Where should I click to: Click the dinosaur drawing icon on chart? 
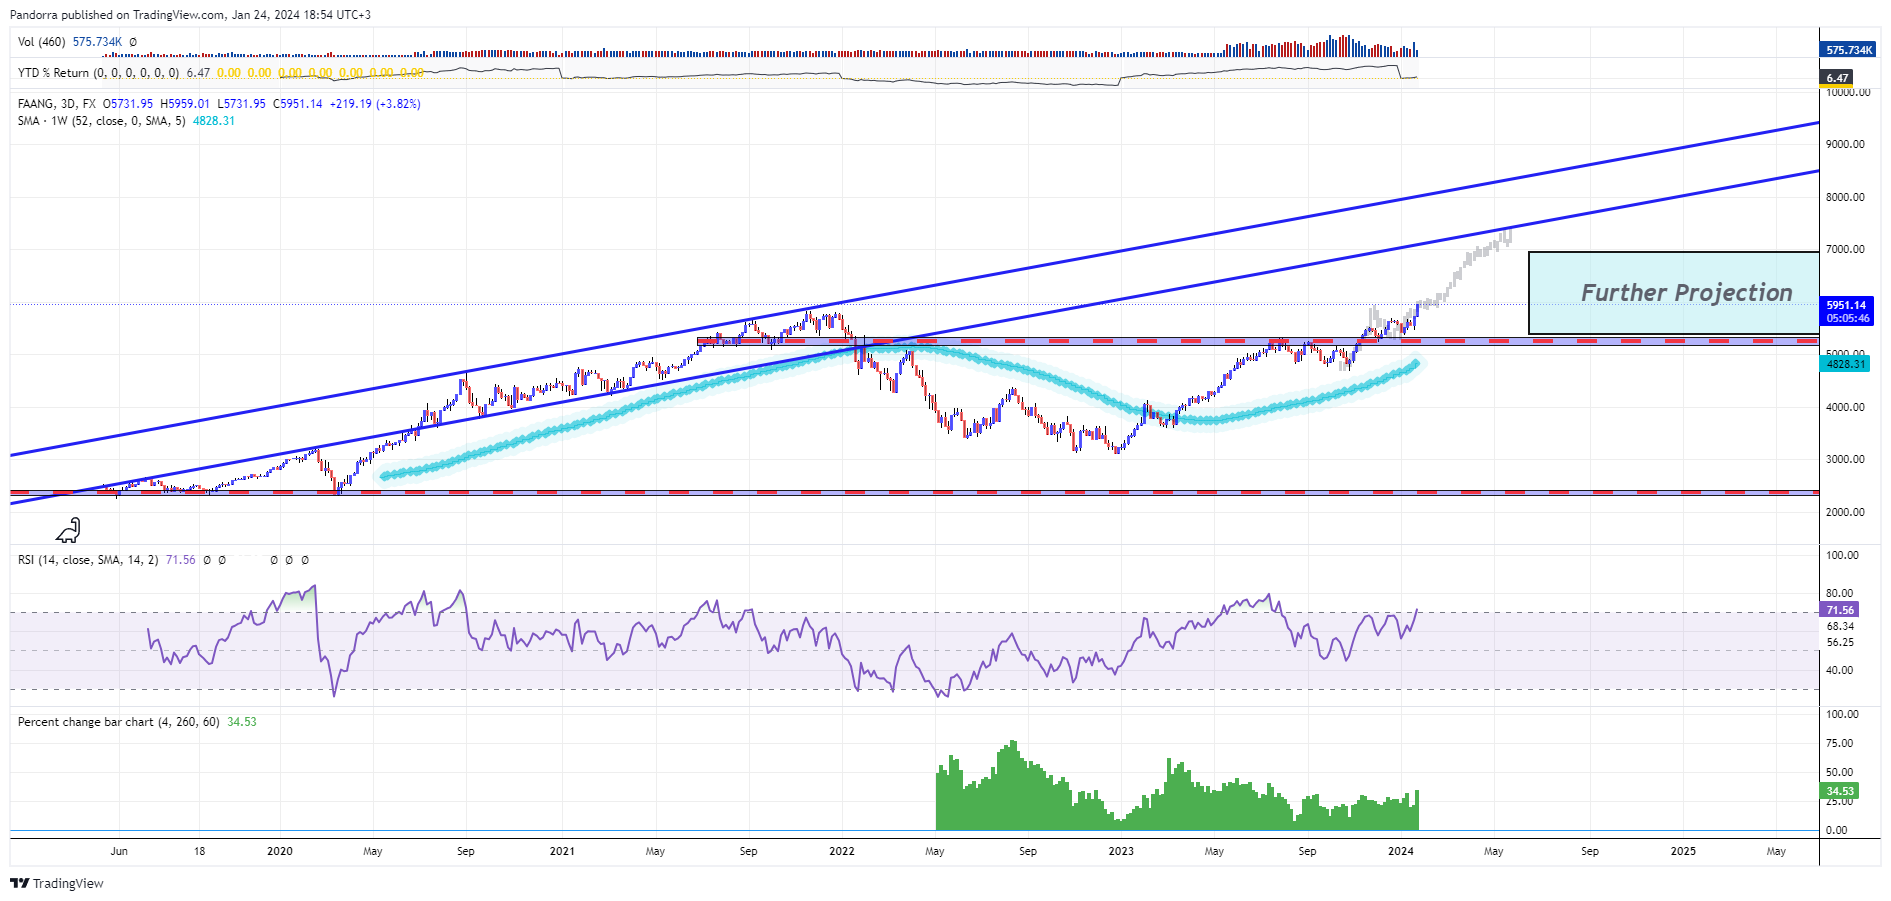68,530
